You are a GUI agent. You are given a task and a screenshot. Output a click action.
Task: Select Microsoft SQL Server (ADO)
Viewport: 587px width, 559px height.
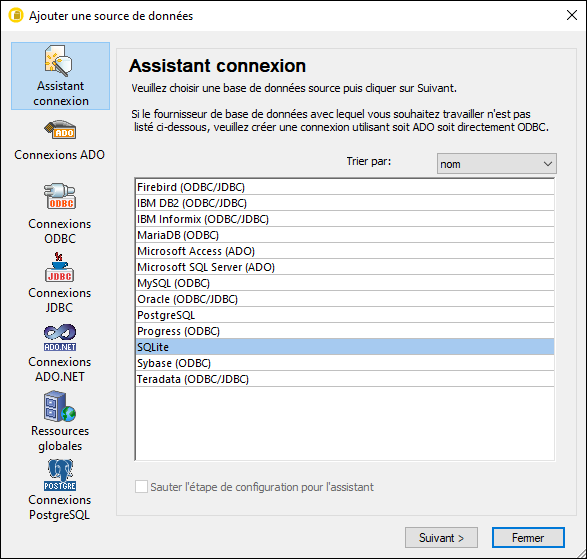[x=345, y=267]
